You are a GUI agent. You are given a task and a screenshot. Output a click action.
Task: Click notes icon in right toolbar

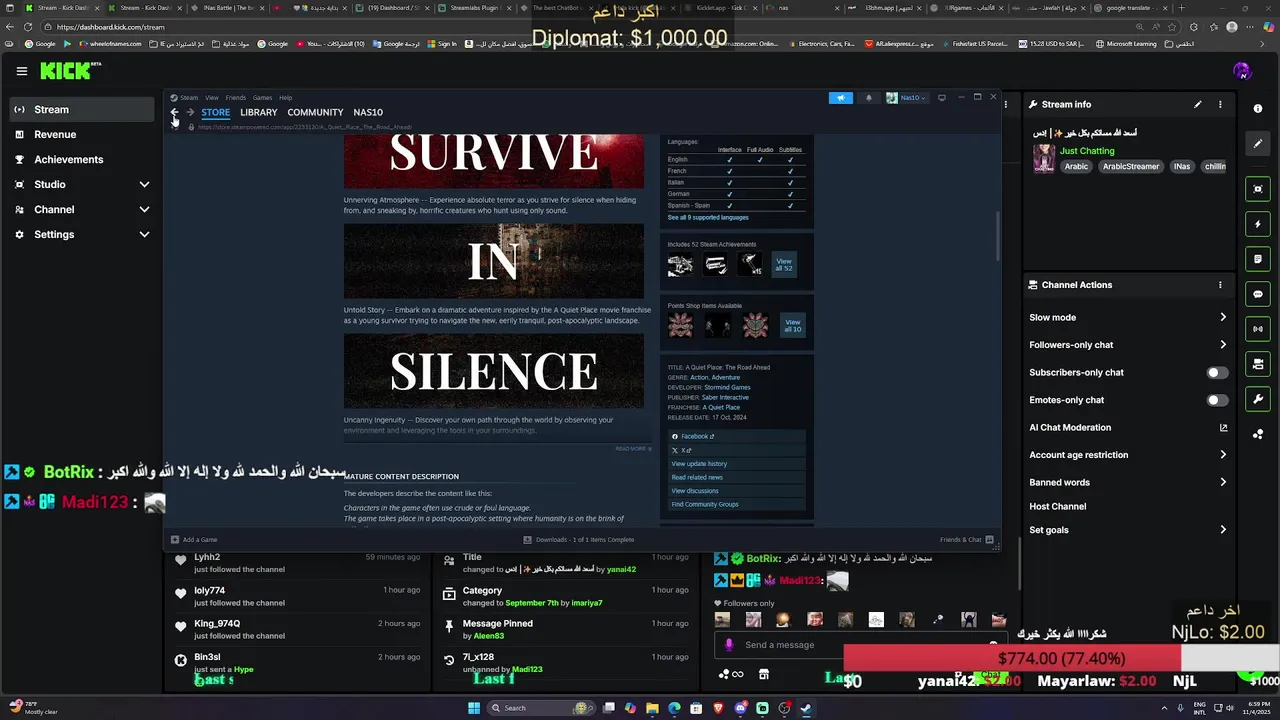tap(1258, 259)
